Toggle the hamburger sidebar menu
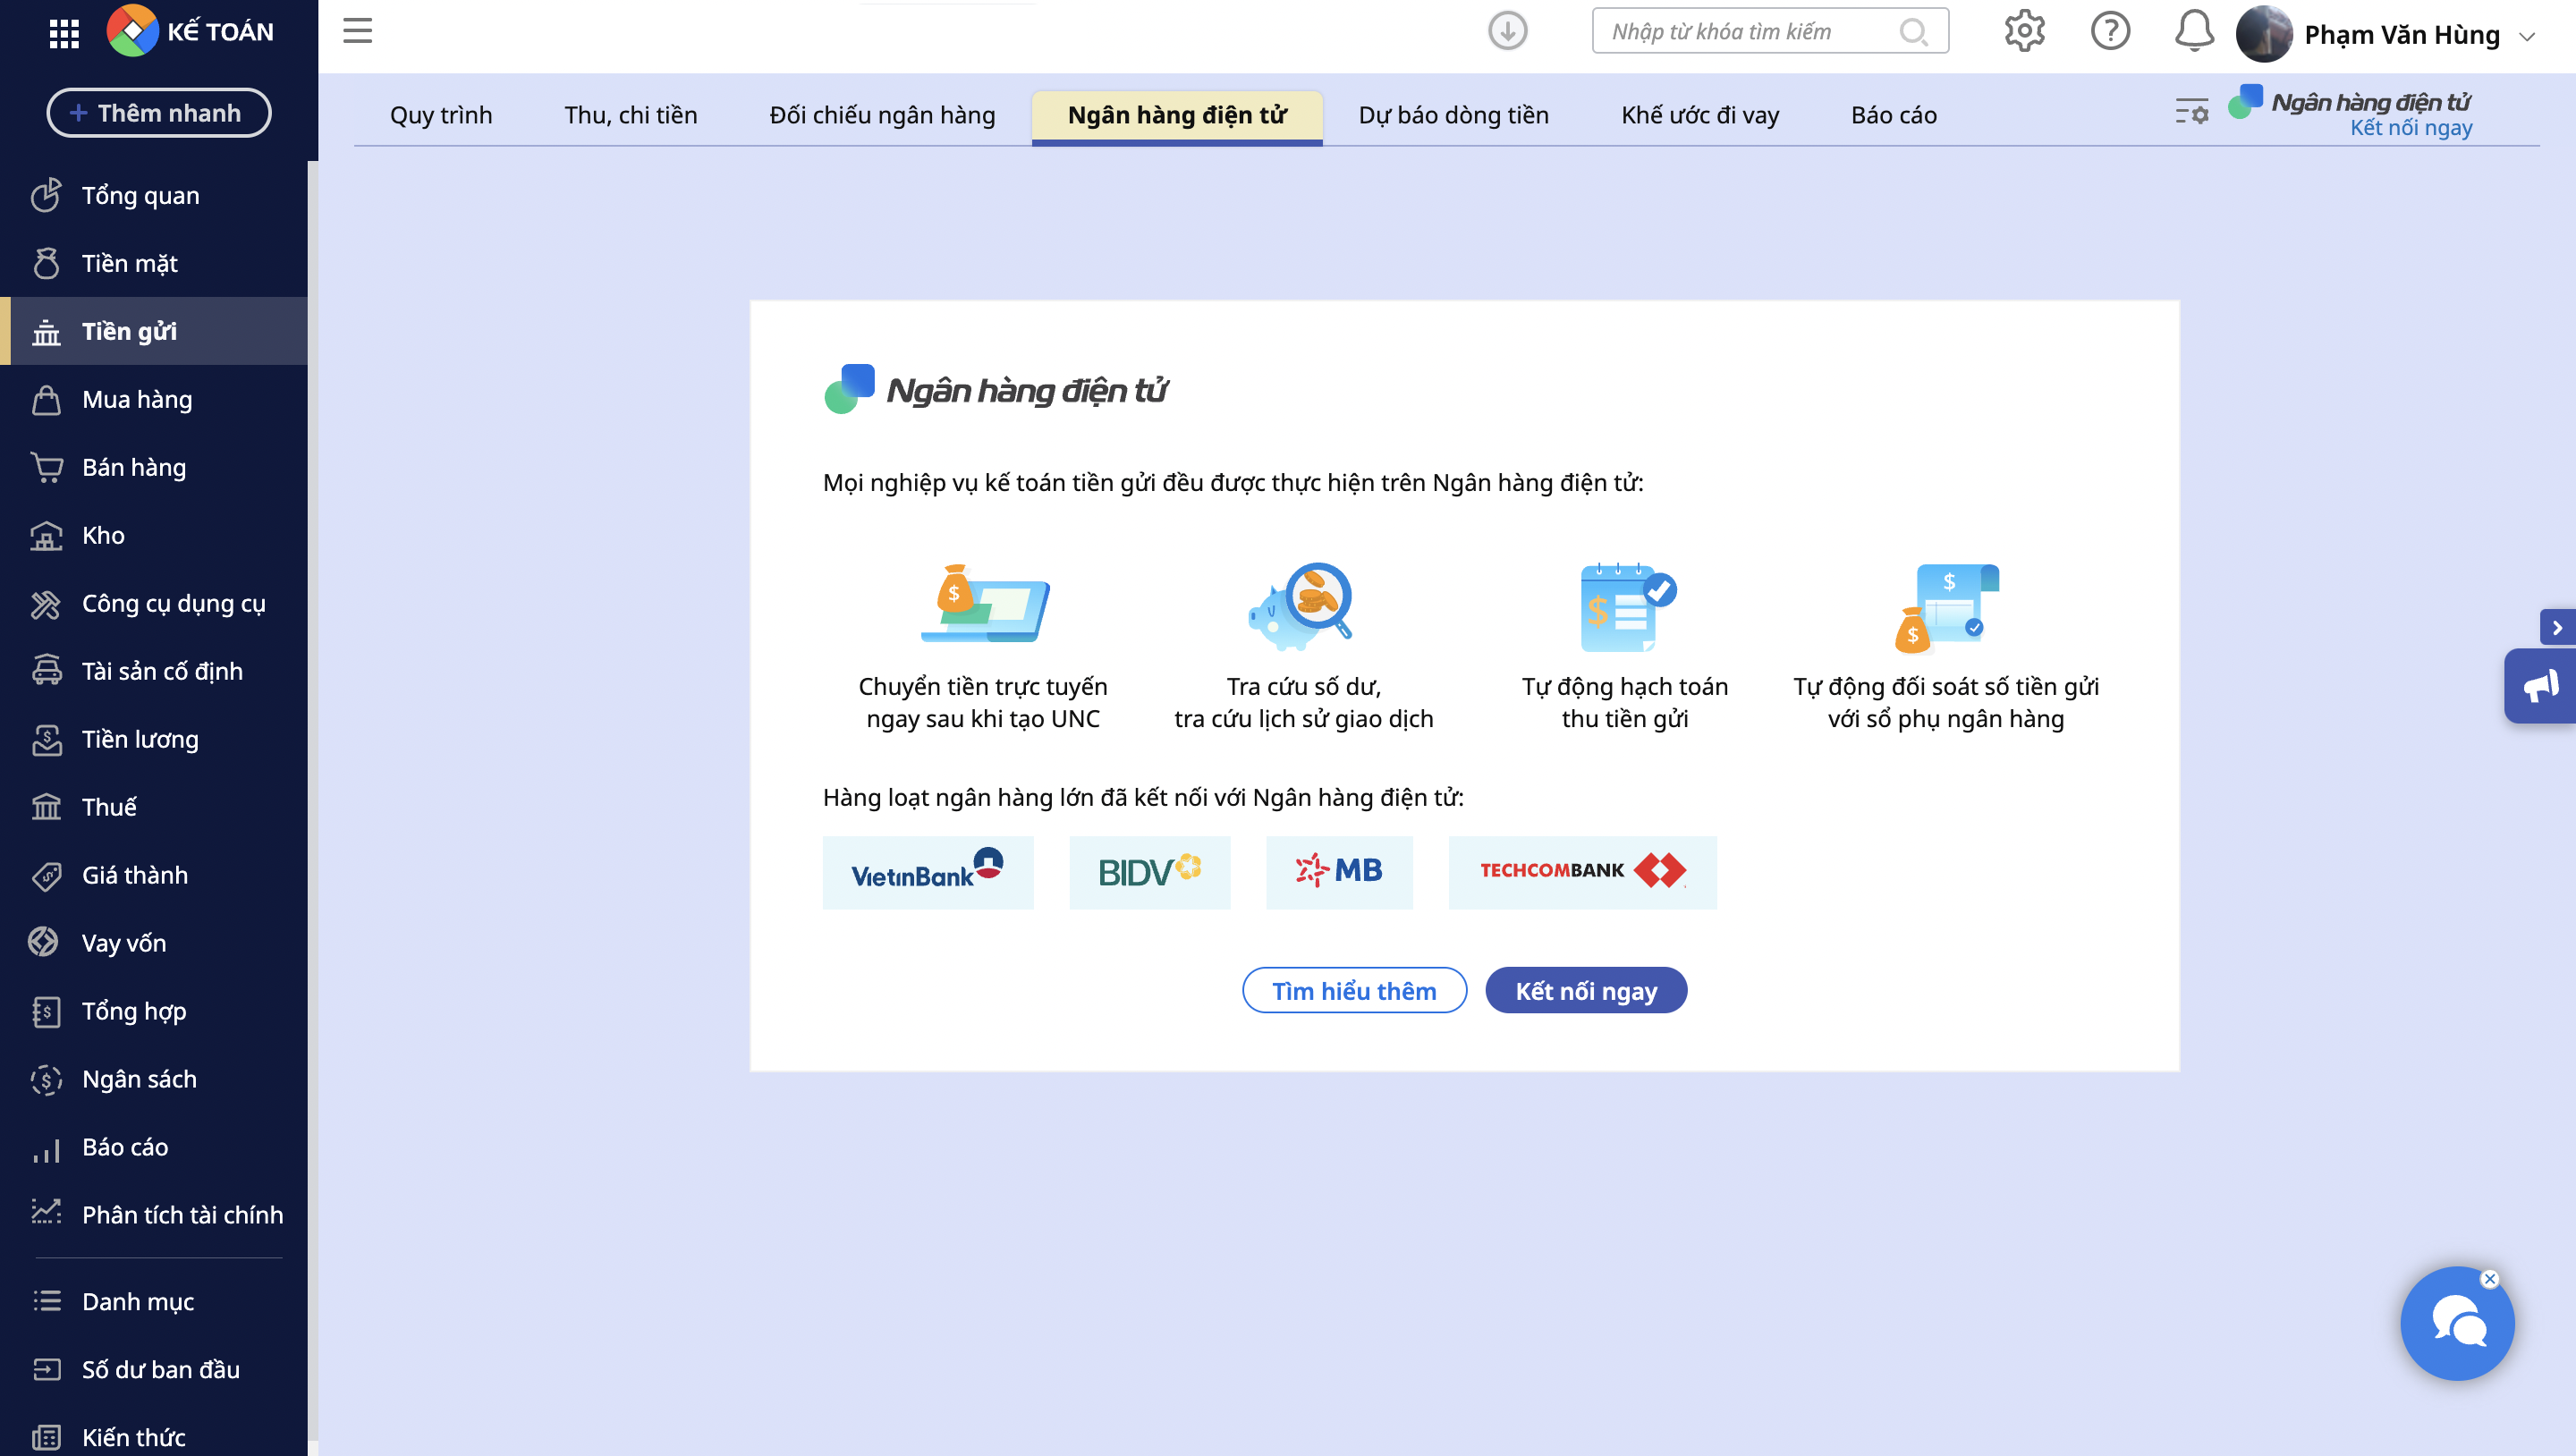2576x1456 pixels. pyautogui.click(x=357, y=31)
